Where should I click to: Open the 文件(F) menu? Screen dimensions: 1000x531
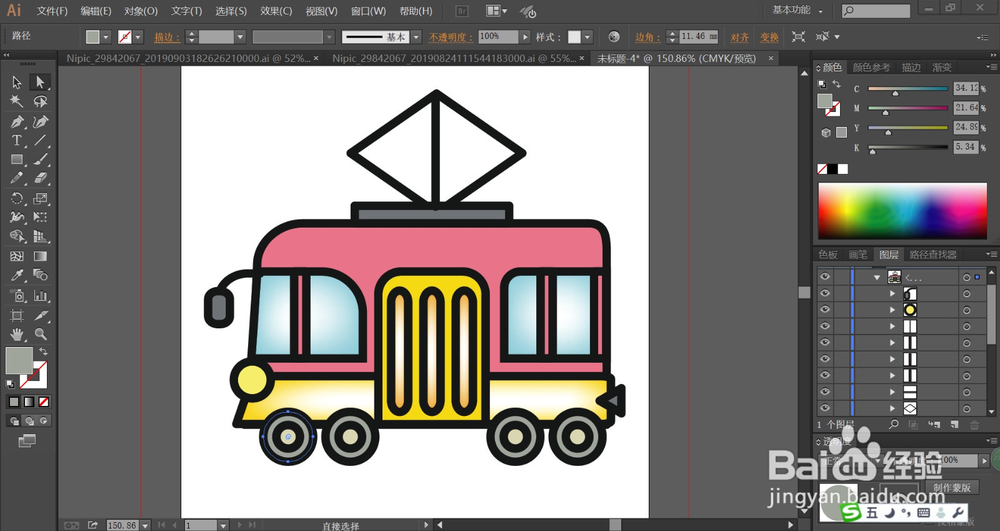[52, 11]
